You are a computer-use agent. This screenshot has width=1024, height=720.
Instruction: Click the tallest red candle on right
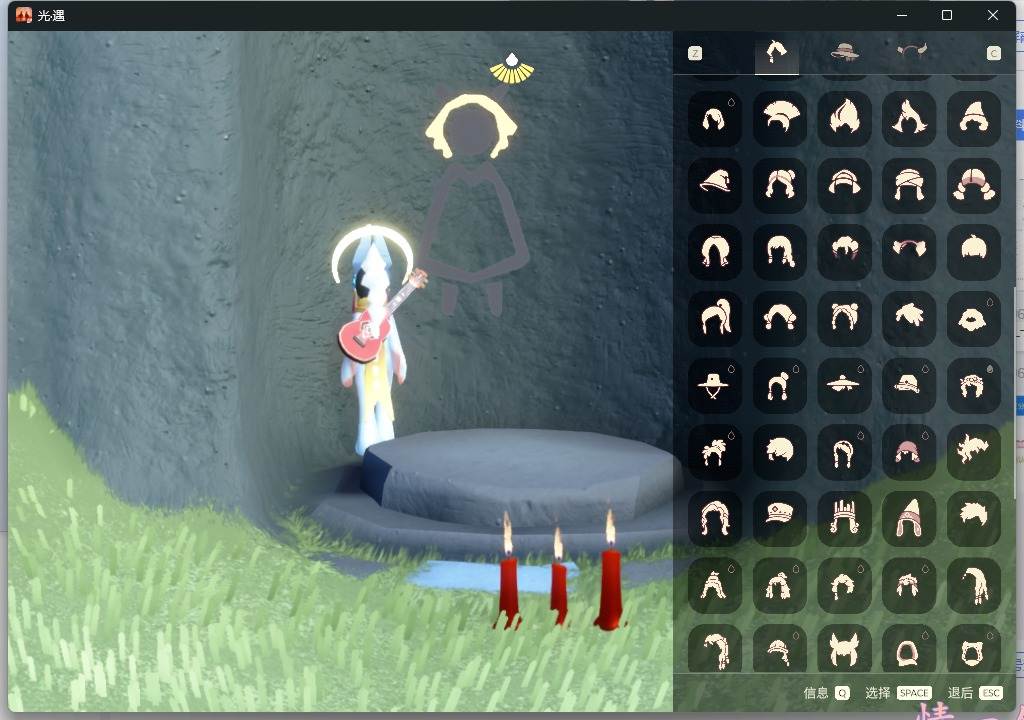[610, 572]
